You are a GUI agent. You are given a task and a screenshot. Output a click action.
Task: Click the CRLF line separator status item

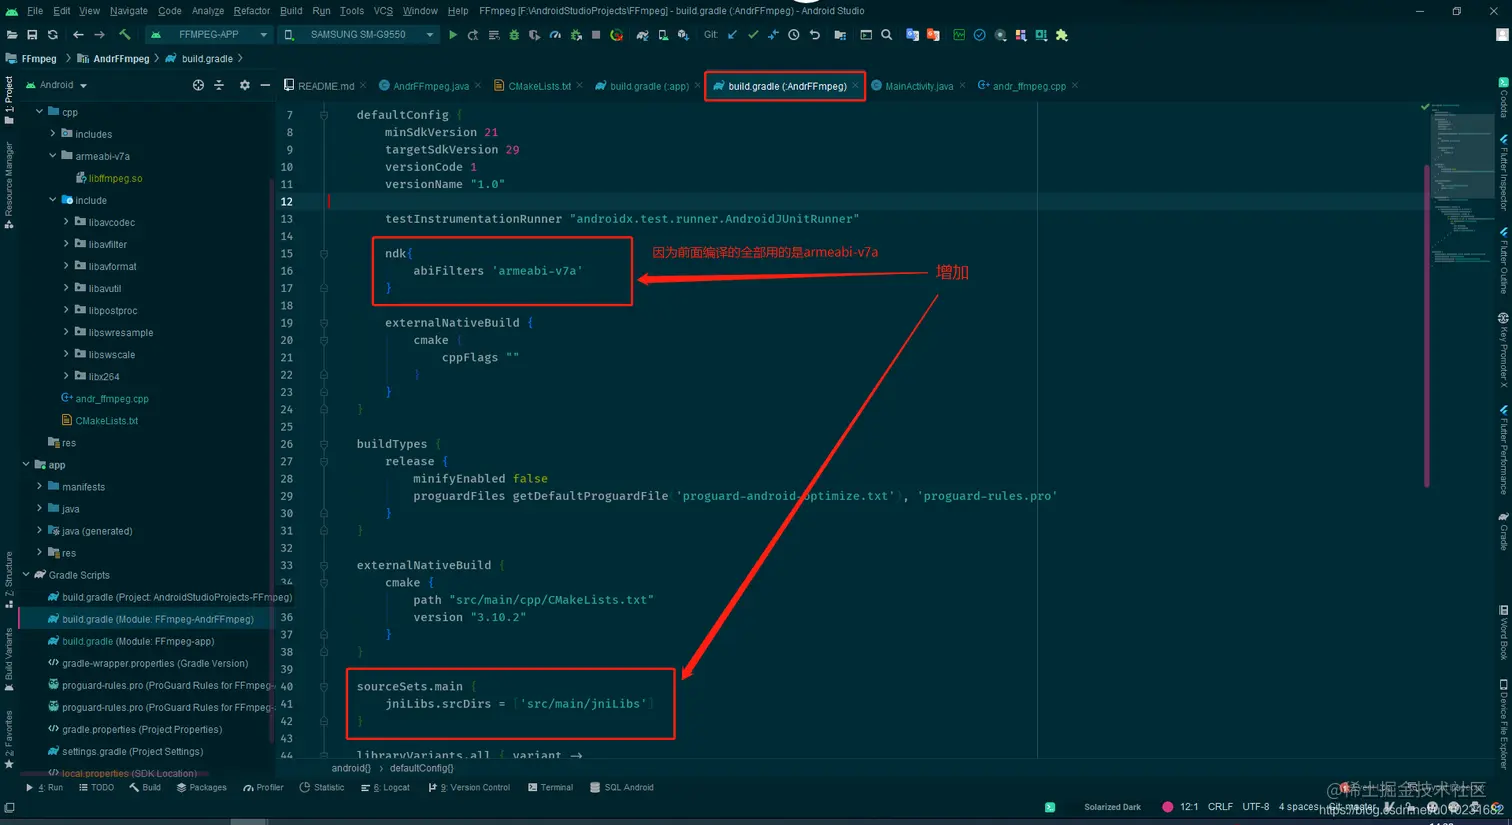(1220, 807)
